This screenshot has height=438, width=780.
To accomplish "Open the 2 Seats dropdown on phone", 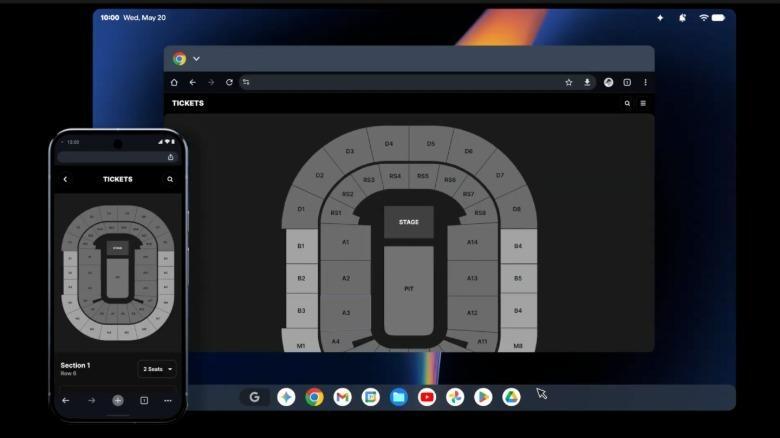I will pos(157,369).
